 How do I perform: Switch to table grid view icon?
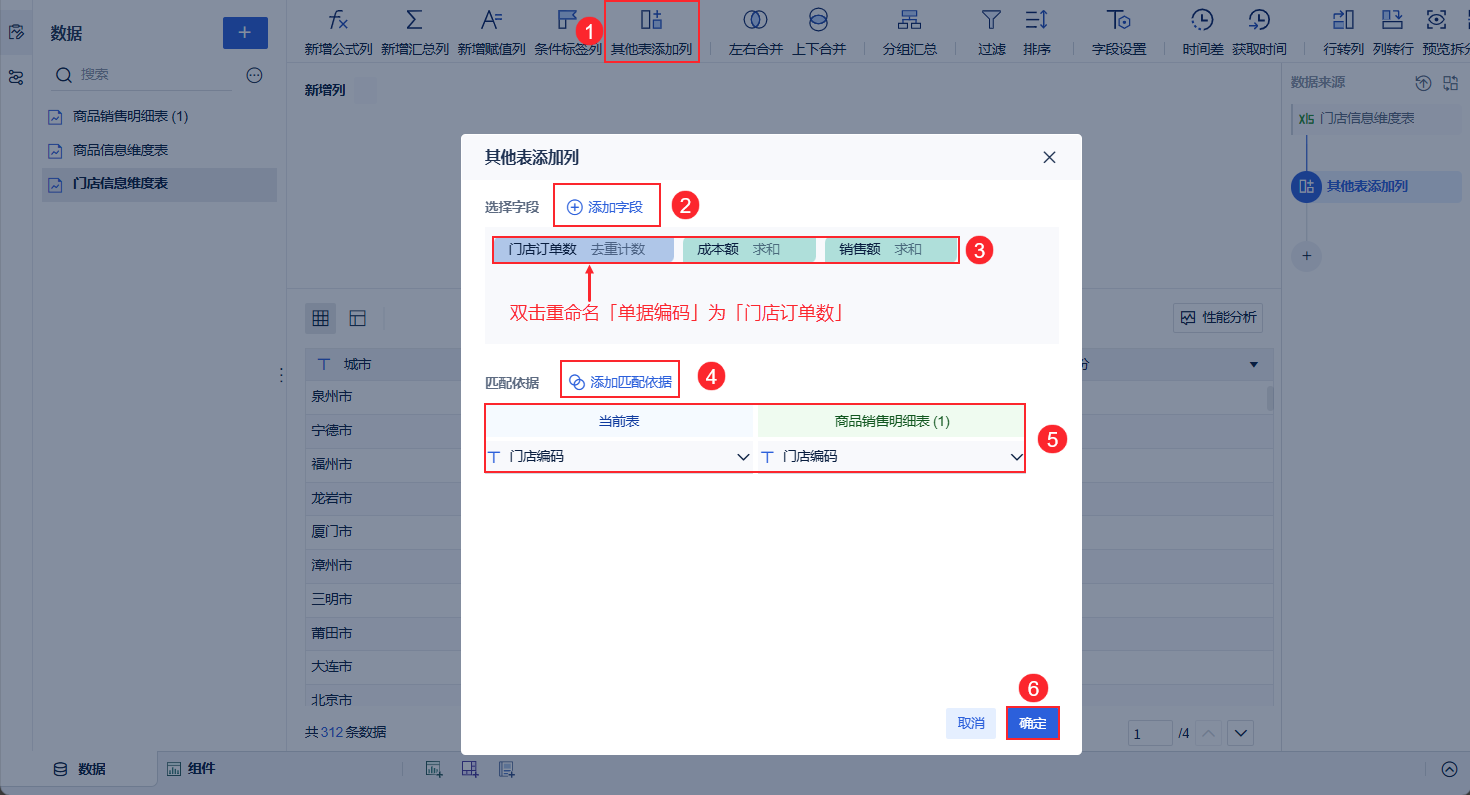click(321, 318)
